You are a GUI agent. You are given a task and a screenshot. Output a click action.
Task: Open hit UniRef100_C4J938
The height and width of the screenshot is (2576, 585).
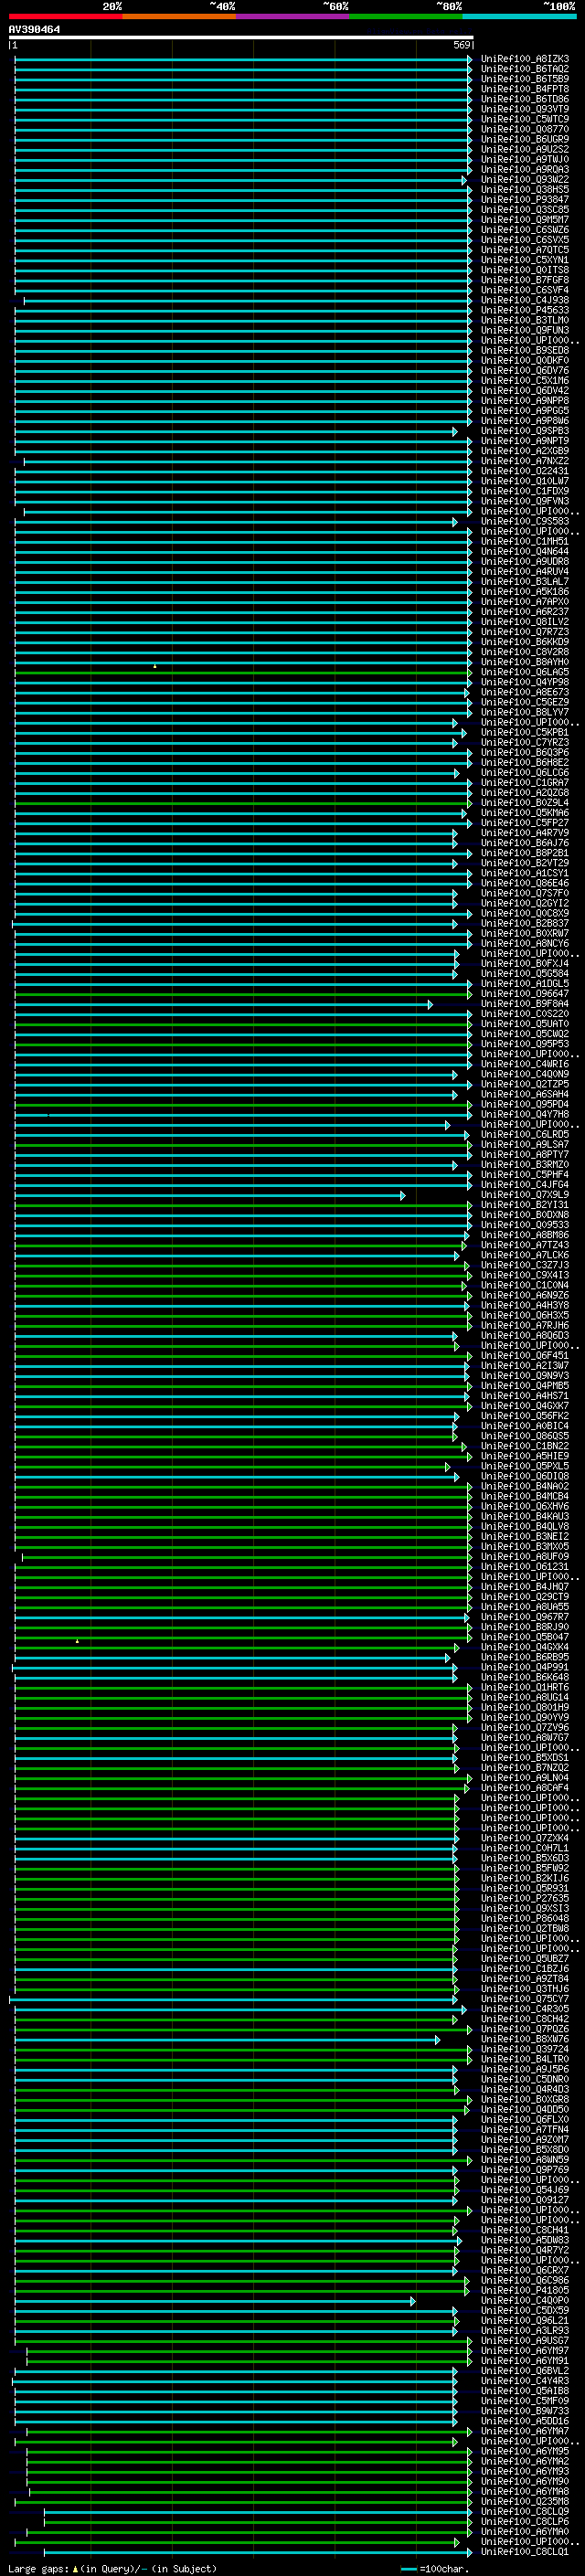[x=525, y=300]
